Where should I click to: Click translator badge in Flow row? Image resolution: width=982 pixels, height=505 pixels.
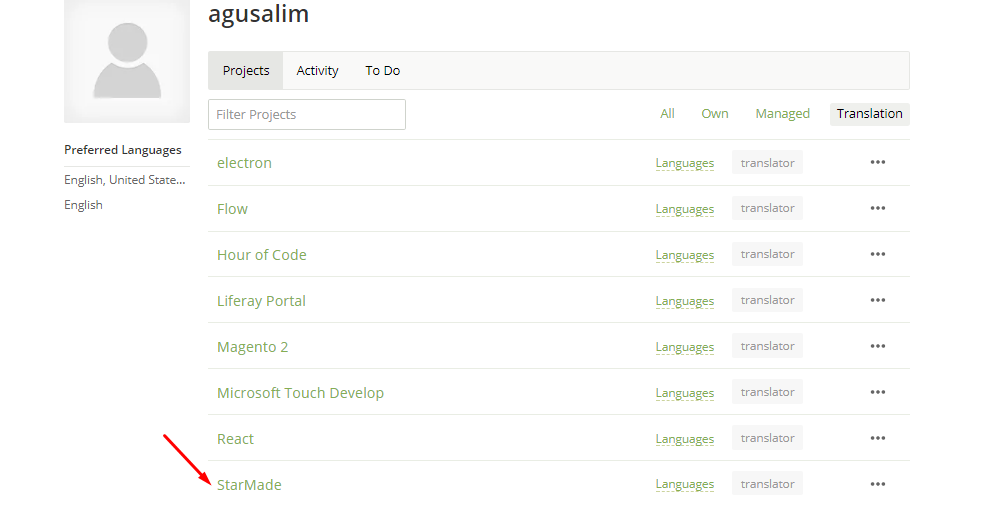point(767,208)
